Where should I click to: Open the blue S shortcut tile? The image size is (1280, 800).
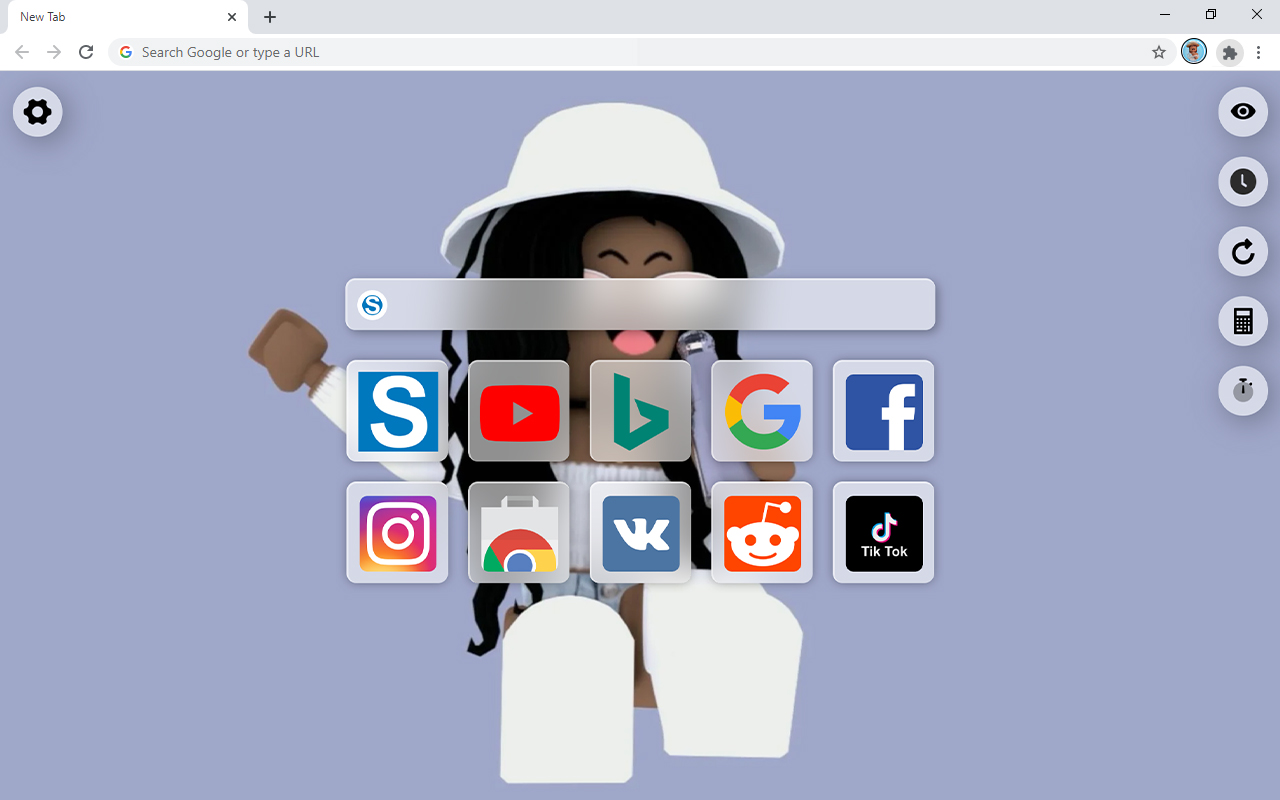pos(398,411)
